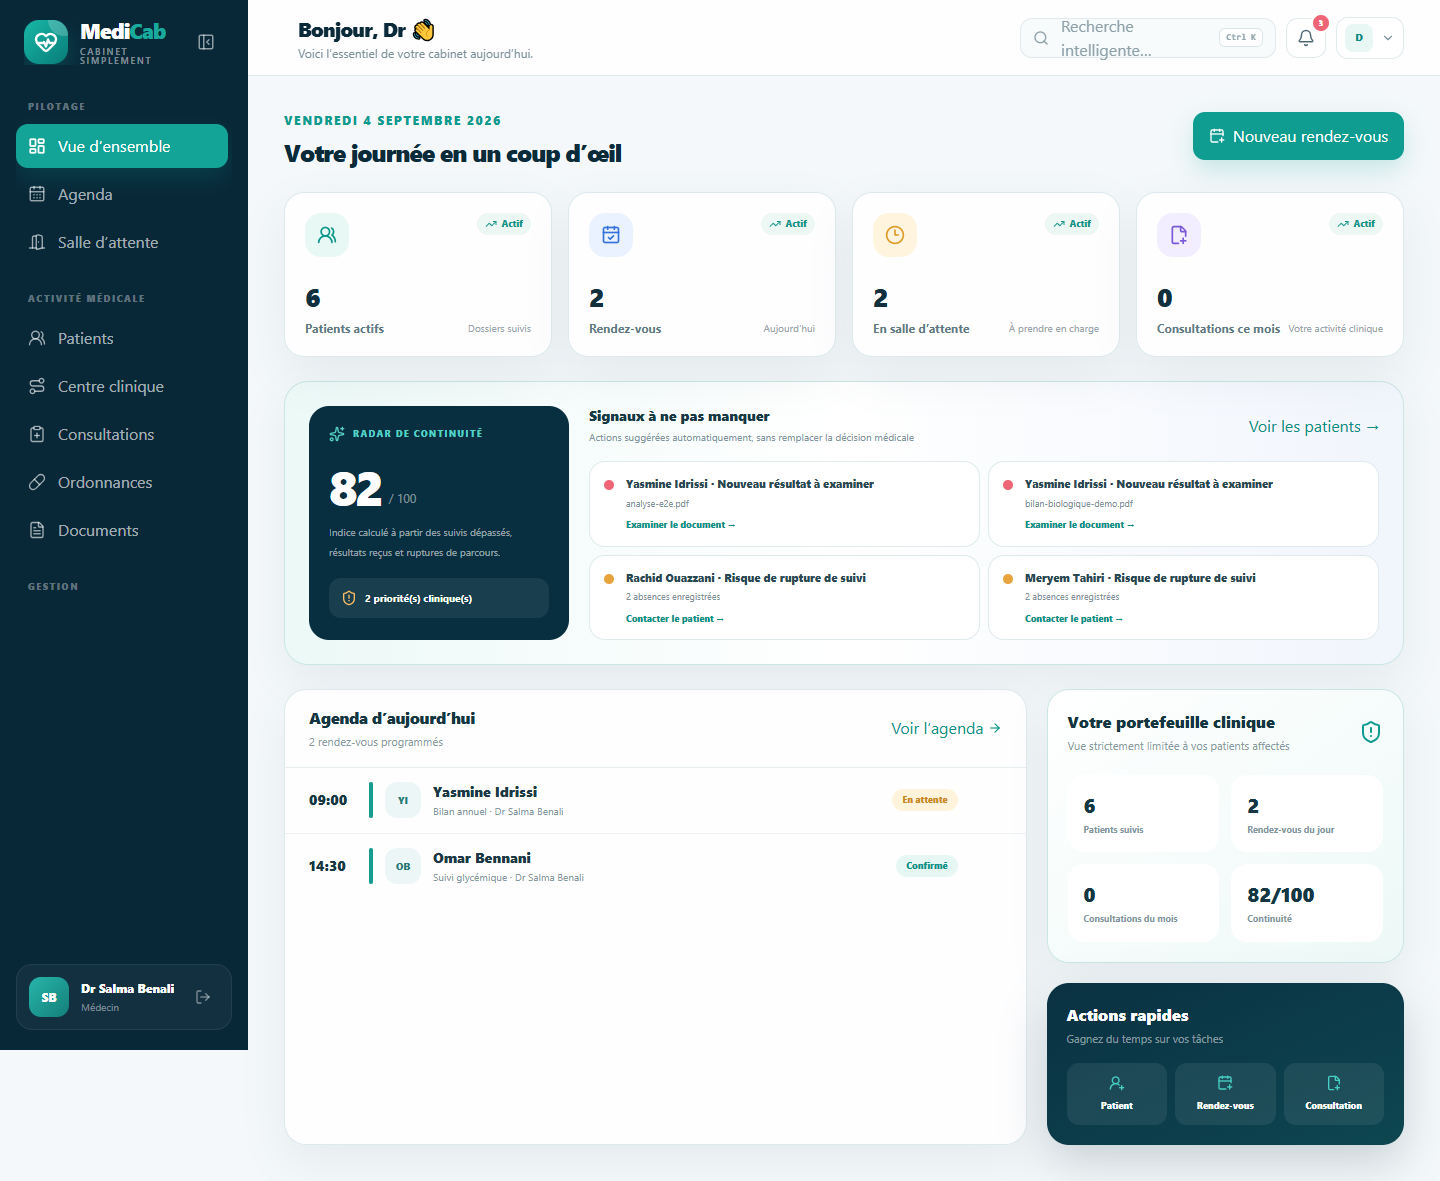Image resolution: width=1440 pixels, height=1181 pixels.
Task: Focus the Recherche intelligente search field
Action: 1148,38
